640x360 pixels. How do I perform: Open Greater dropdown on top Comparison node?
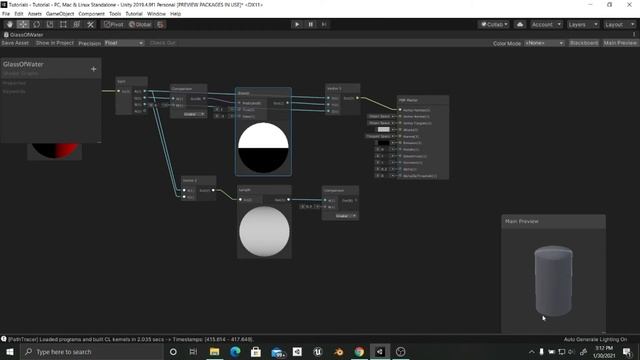click(193, 114)
